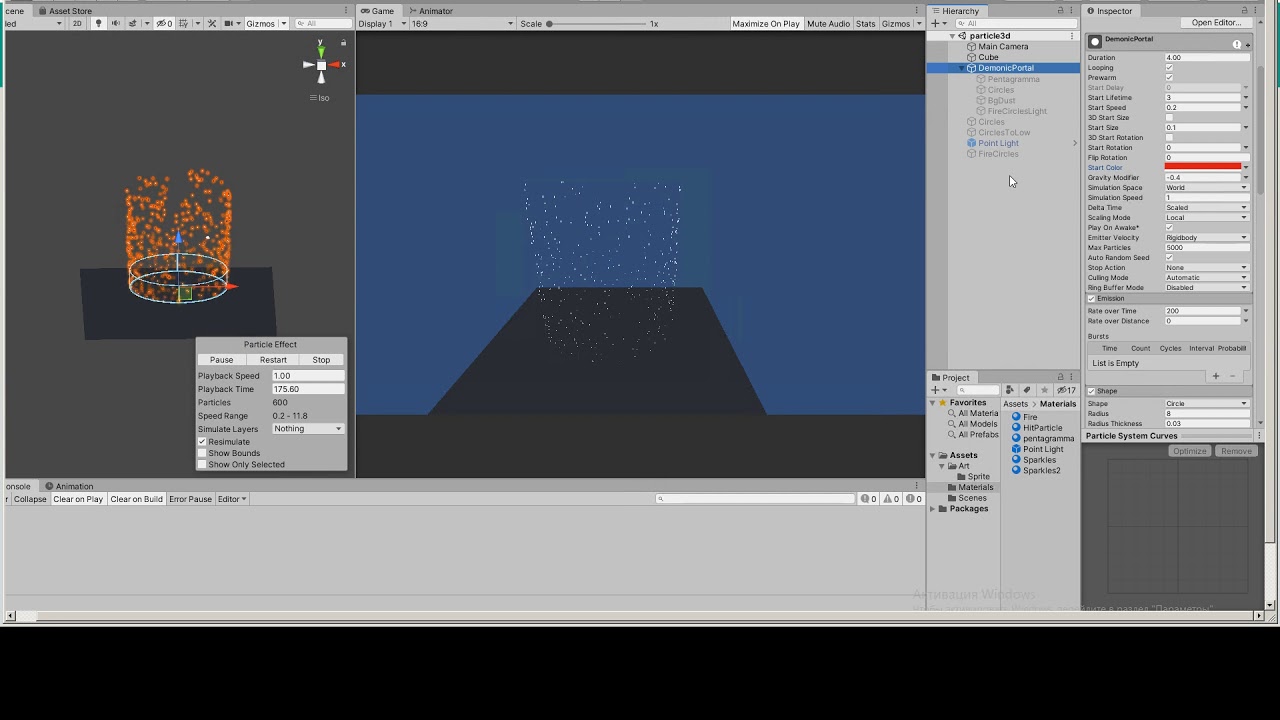The height and width of the screenshot is (720, 1280).
Task: Toggle Clear on Play in Console
Action: (x=78, y=499)
